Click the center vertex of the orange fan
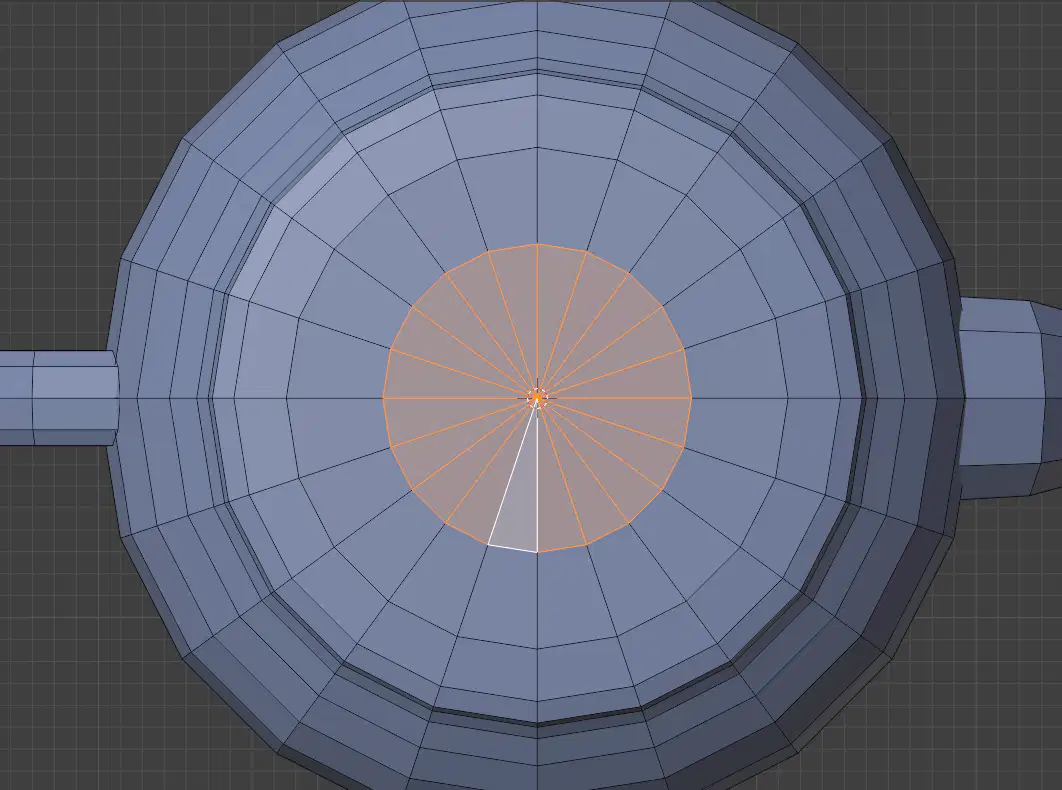The width and height of the screenshot is (1062, 790). click(537, 398)
